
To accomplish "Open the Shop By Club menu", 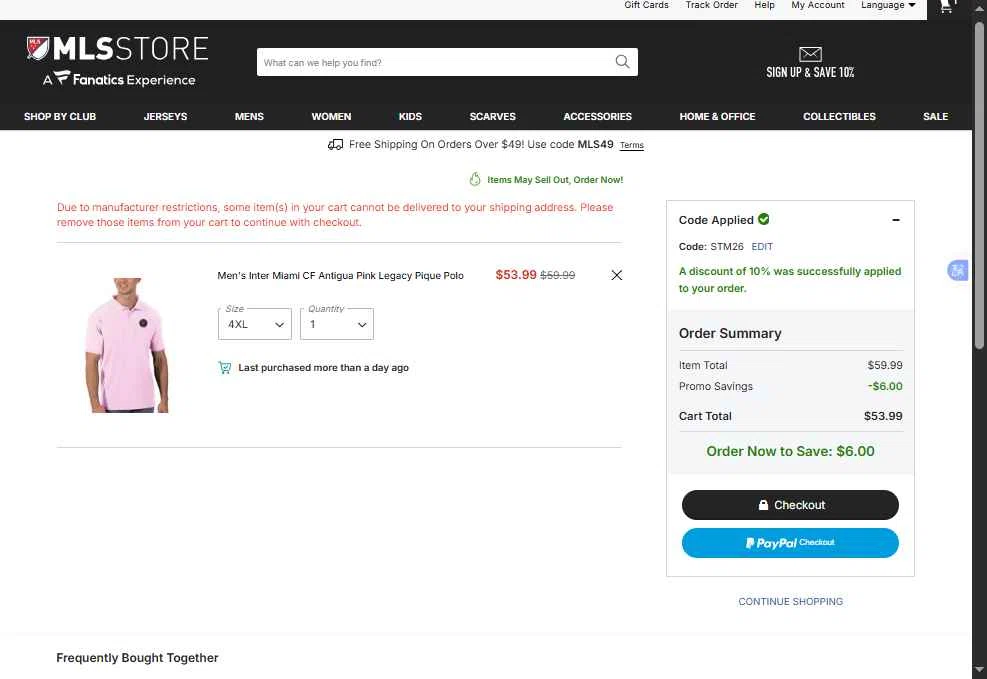I will [x=60, y=117].
